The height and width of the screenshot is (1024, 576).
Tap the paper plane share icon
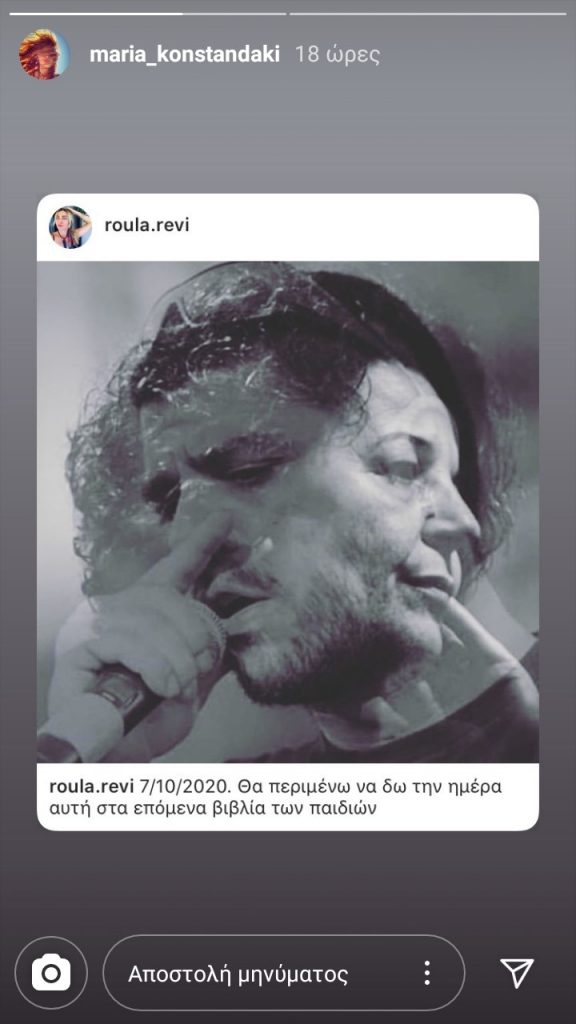[x=517, y=973]
